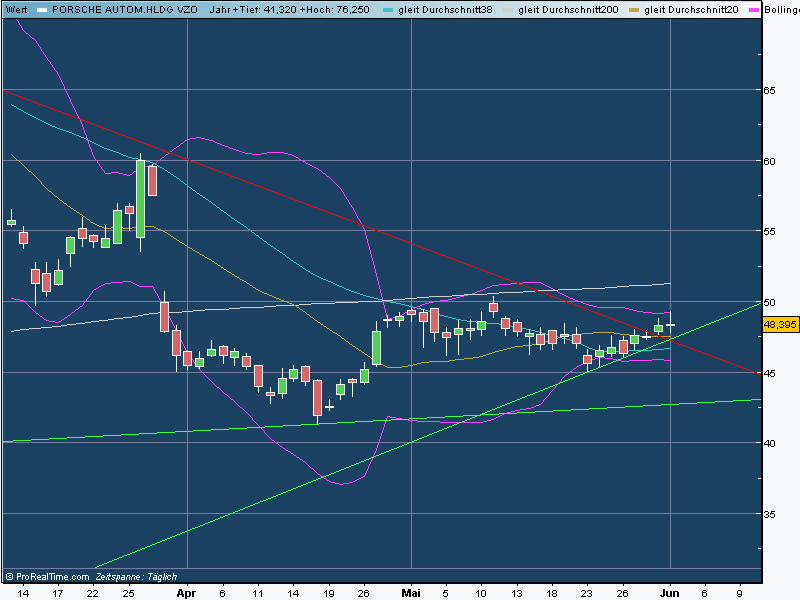Click the gleit Durchschnitt200 legend text

[568, 9]
